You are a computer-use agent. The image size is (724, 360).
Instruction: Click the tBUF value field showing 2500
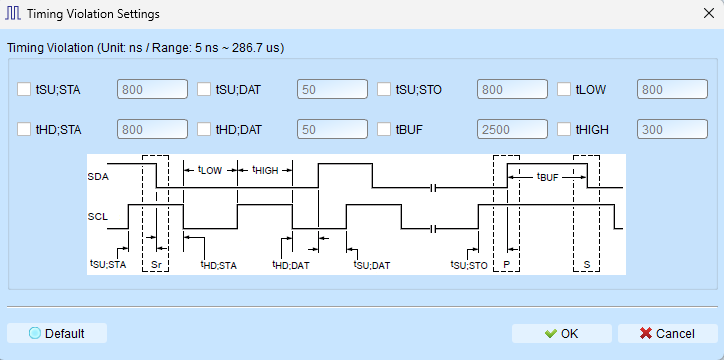tap(513, 130)
